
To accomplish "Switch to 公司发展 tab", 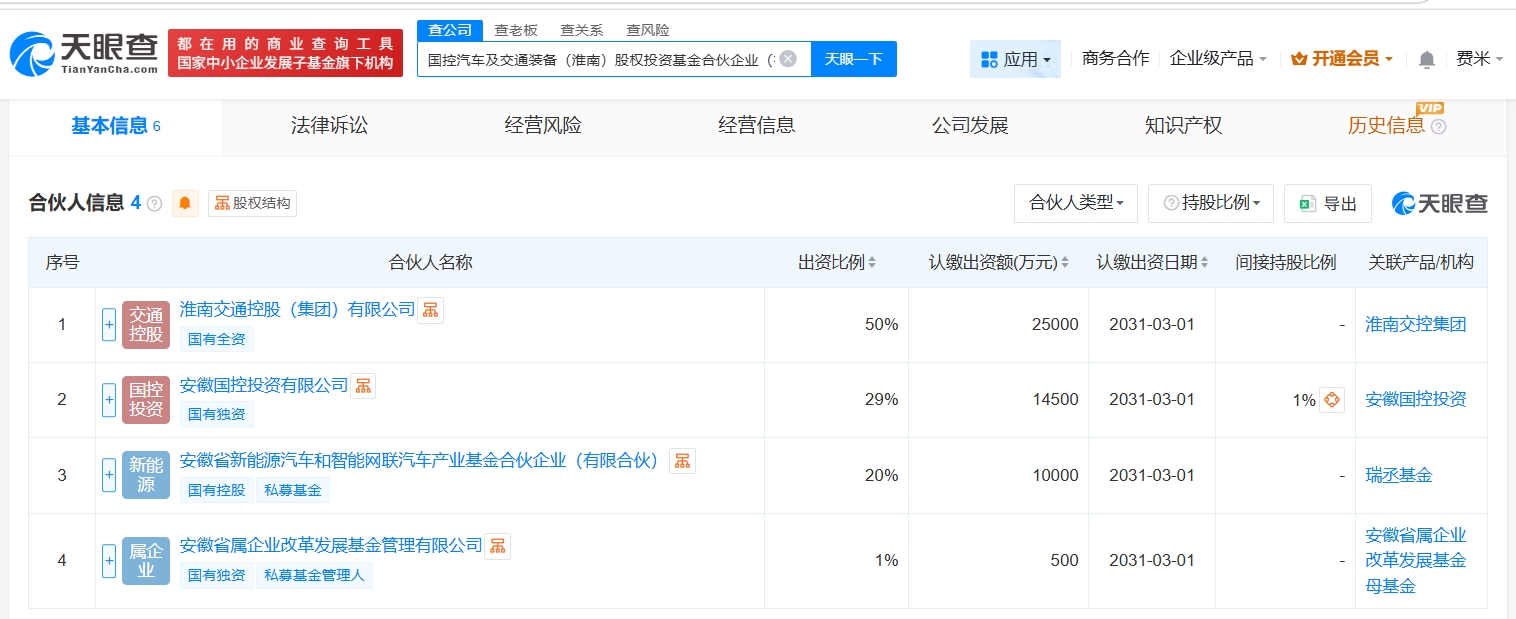I will (970, 126).
